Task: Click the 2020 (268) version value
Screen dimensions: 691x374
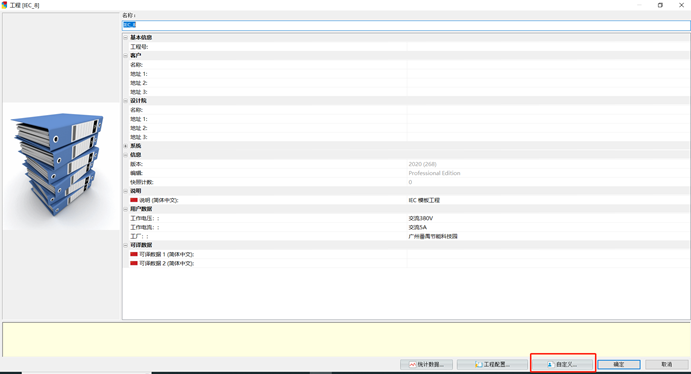Action: point(422,164)
